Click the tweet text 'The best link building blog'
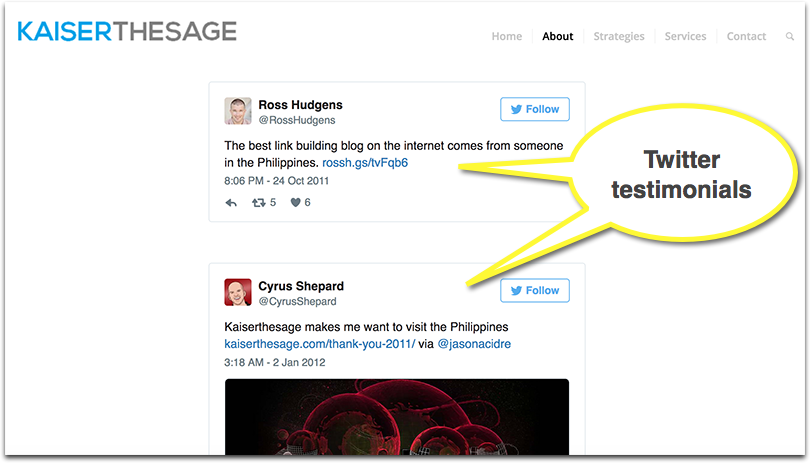Screen dimensions: 810x463 tap(293, 146)
